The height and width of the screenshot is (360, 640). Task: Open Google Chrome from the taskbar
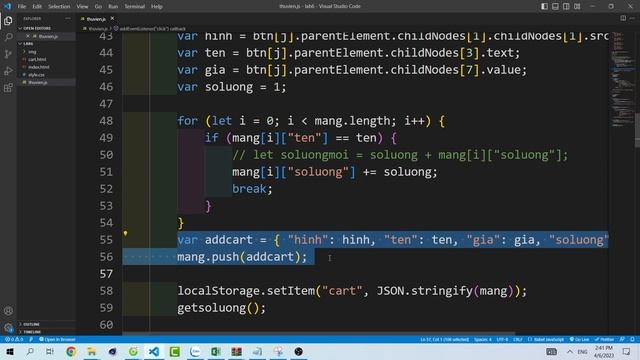click(x=71, y=351)
